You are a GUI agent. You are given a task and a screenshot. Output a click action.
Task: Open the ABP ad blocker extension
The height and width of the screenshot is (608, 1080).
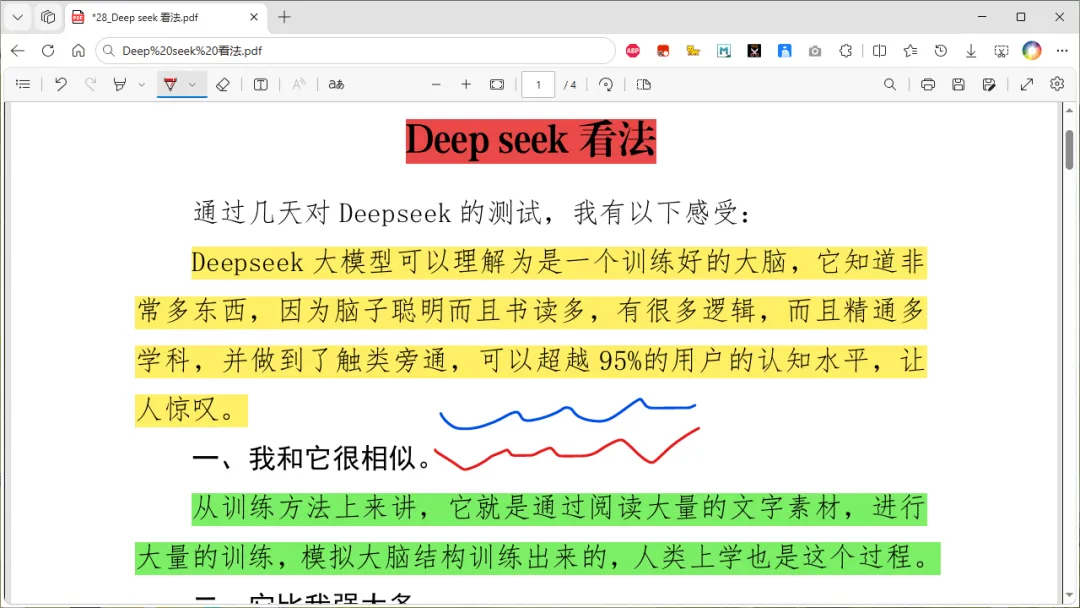pos(633,50)
